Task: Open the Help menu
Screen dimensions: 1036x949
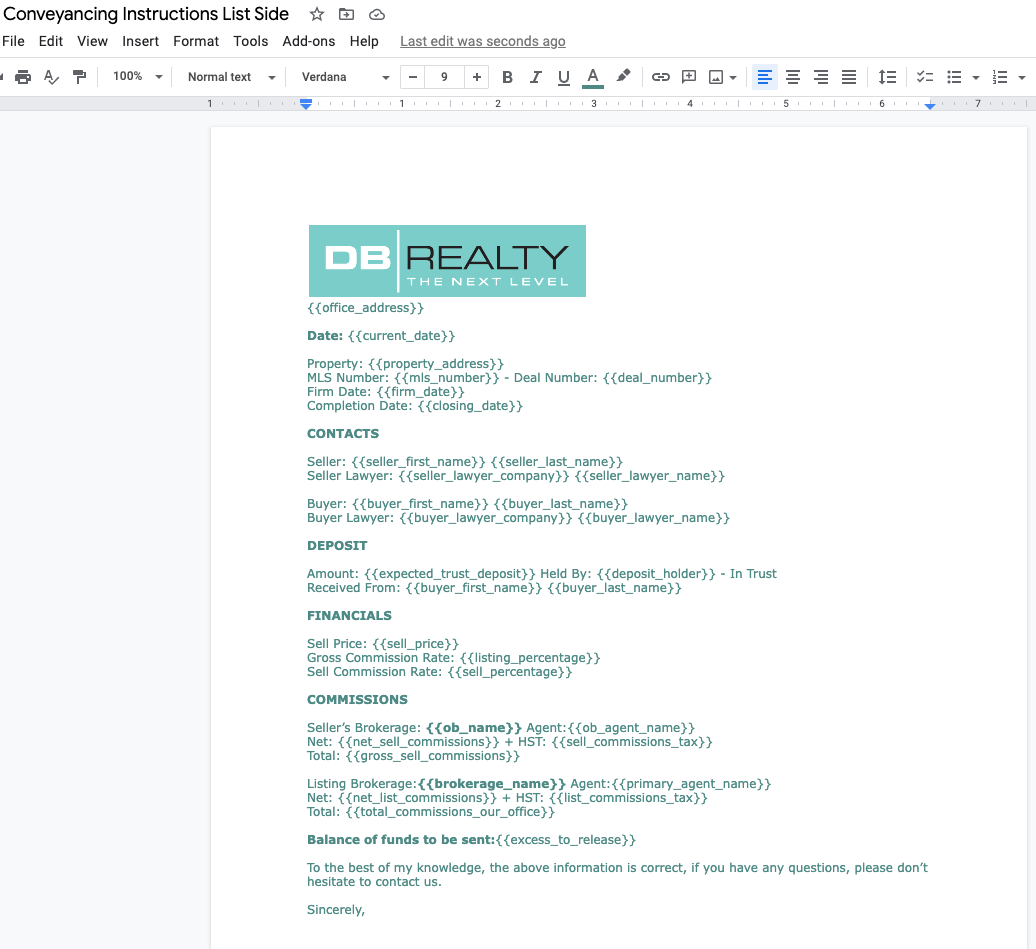Action: pyautogui.click(x=364, y=41)
